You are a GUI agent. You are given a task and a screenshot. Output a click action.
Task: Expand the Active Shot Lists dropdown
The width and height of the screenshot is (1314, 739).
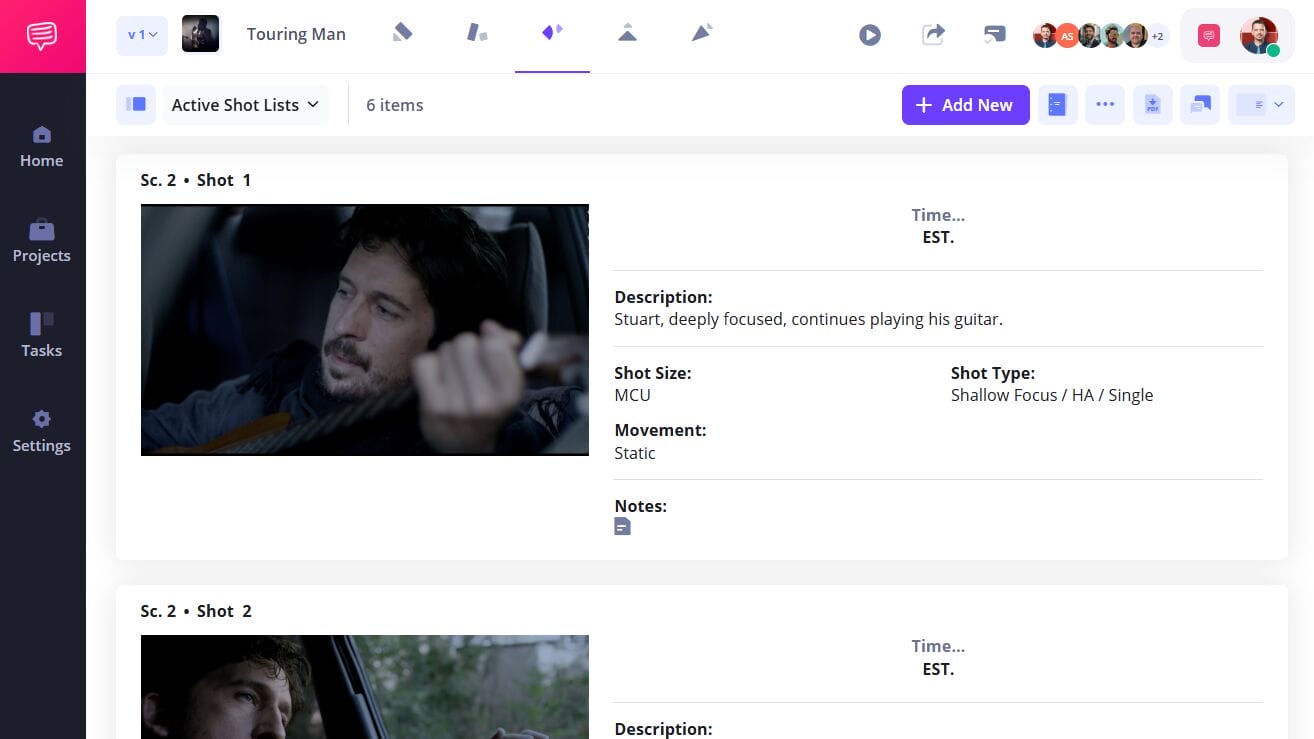coord(246,105)
